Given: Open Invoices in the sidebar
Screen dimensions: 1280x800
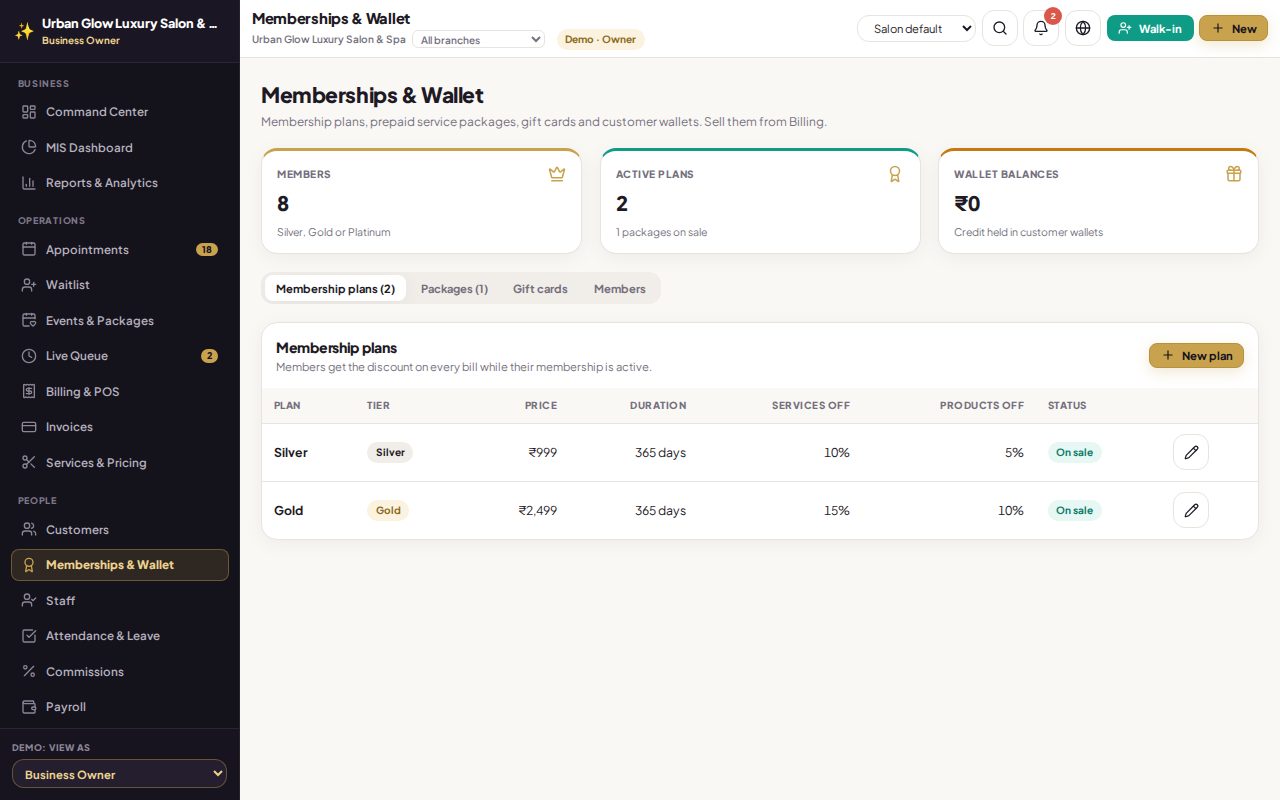Looking at the screenshot, I should (x=120, y=427).
